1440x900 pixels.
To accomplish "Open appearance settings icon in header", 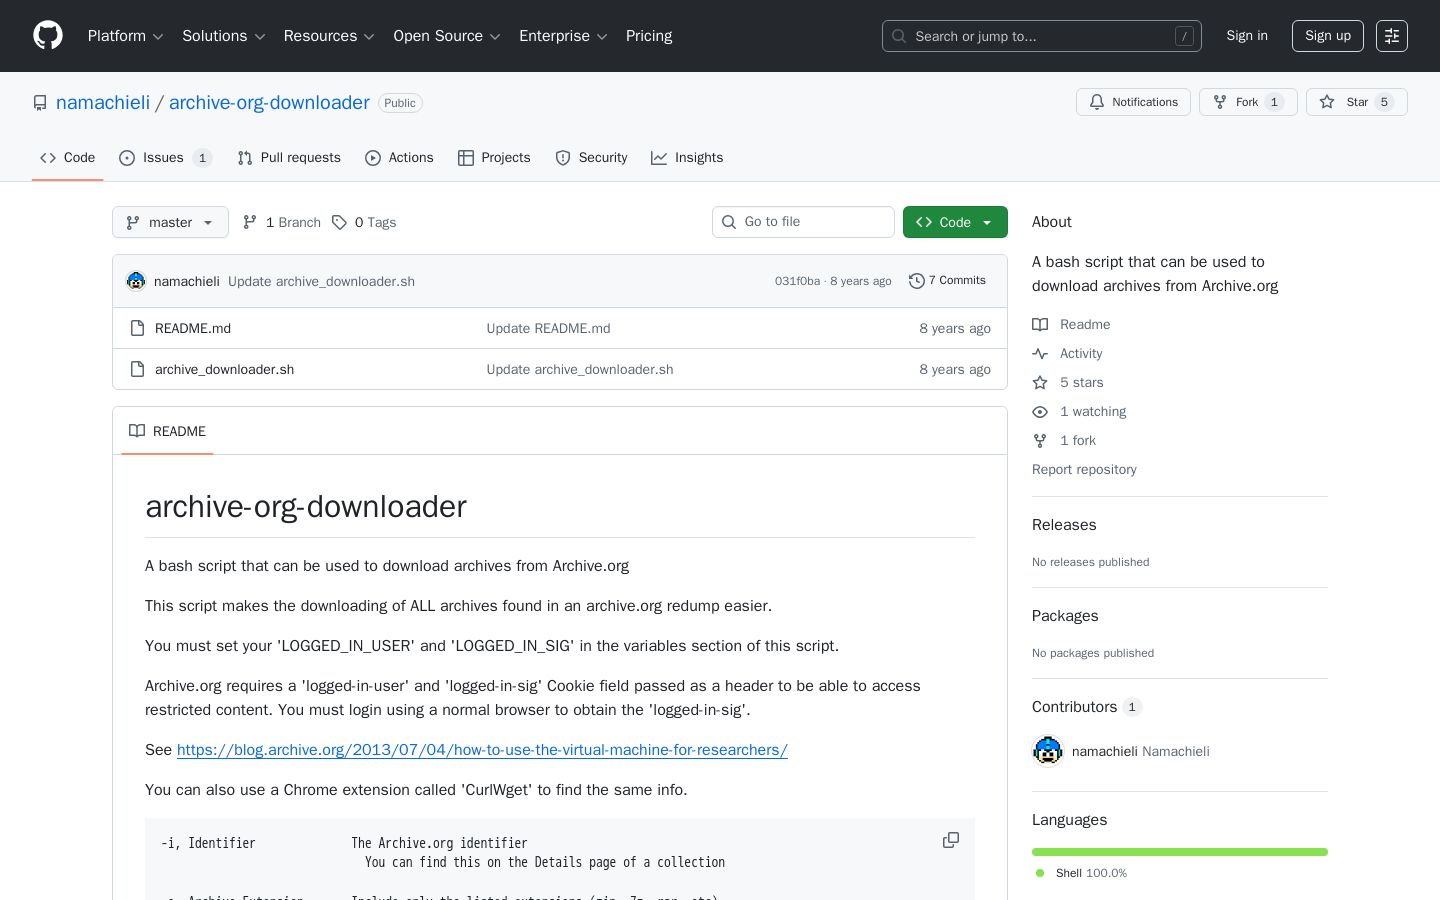I will pyautogui.click(x=1392, y=36).
